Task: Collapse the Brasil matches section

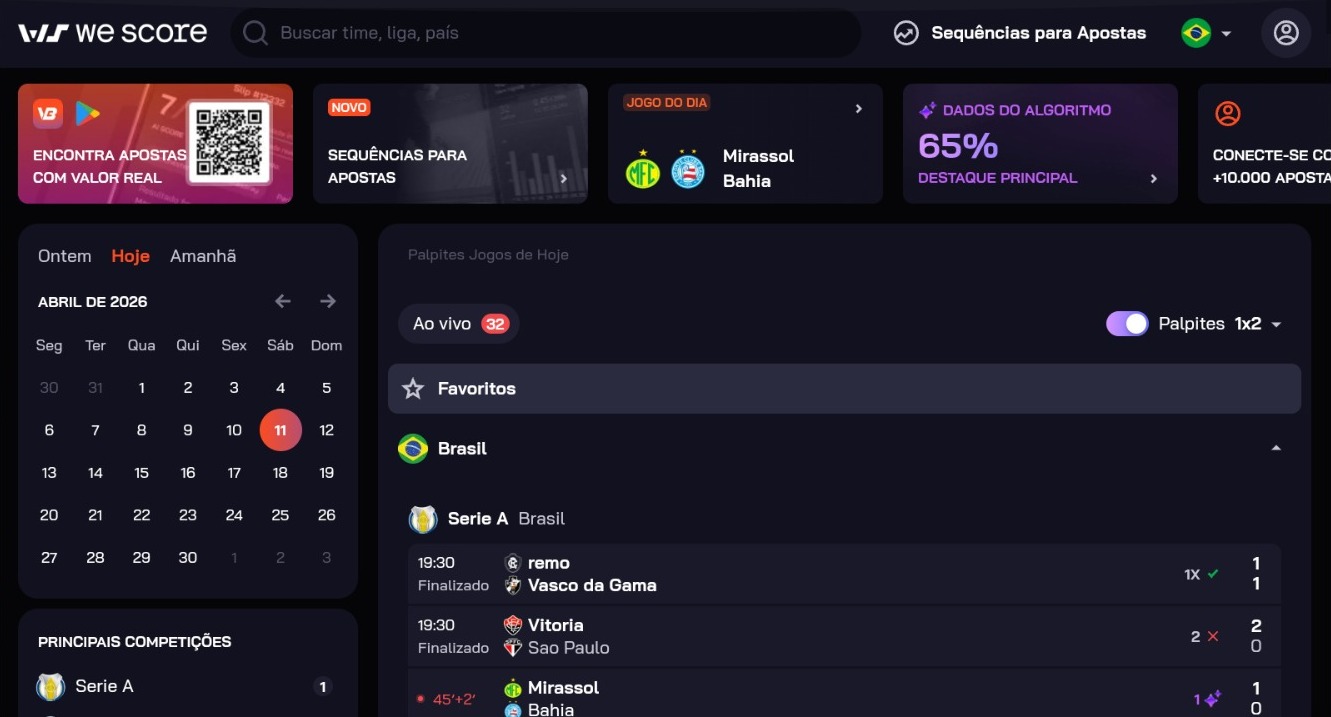Action: [x=1276, y=449]
